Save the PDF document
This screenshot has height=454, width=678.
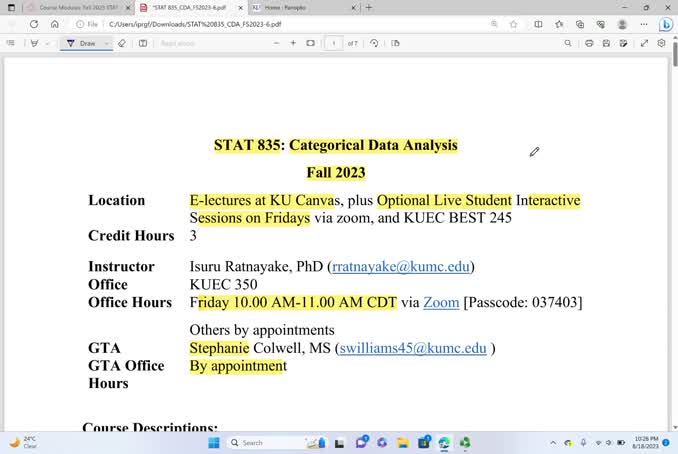coord(606,43)
